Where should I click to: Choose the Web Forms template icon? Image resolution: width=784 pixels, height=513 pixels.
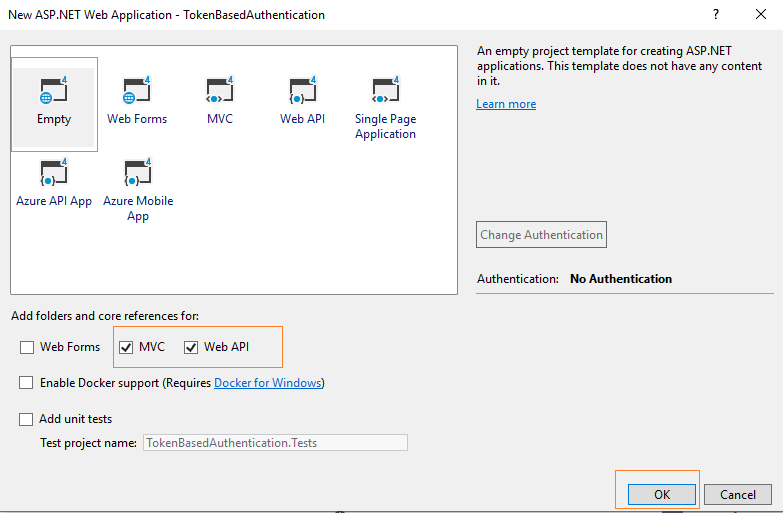point(136,90)
